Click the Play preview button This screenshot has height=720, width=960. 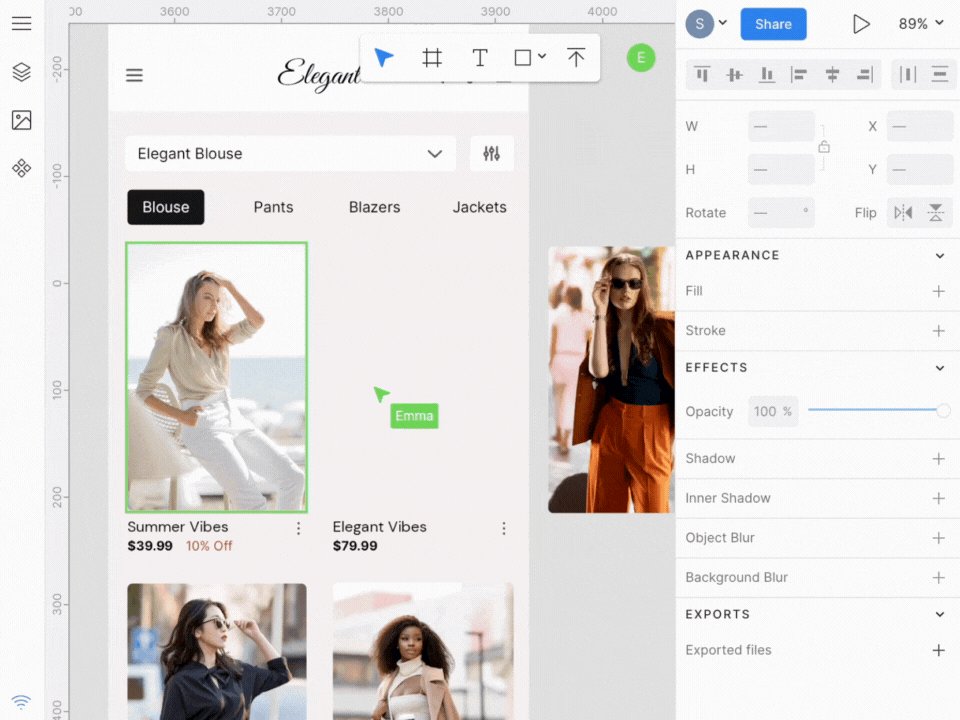[x=861, y=24]
